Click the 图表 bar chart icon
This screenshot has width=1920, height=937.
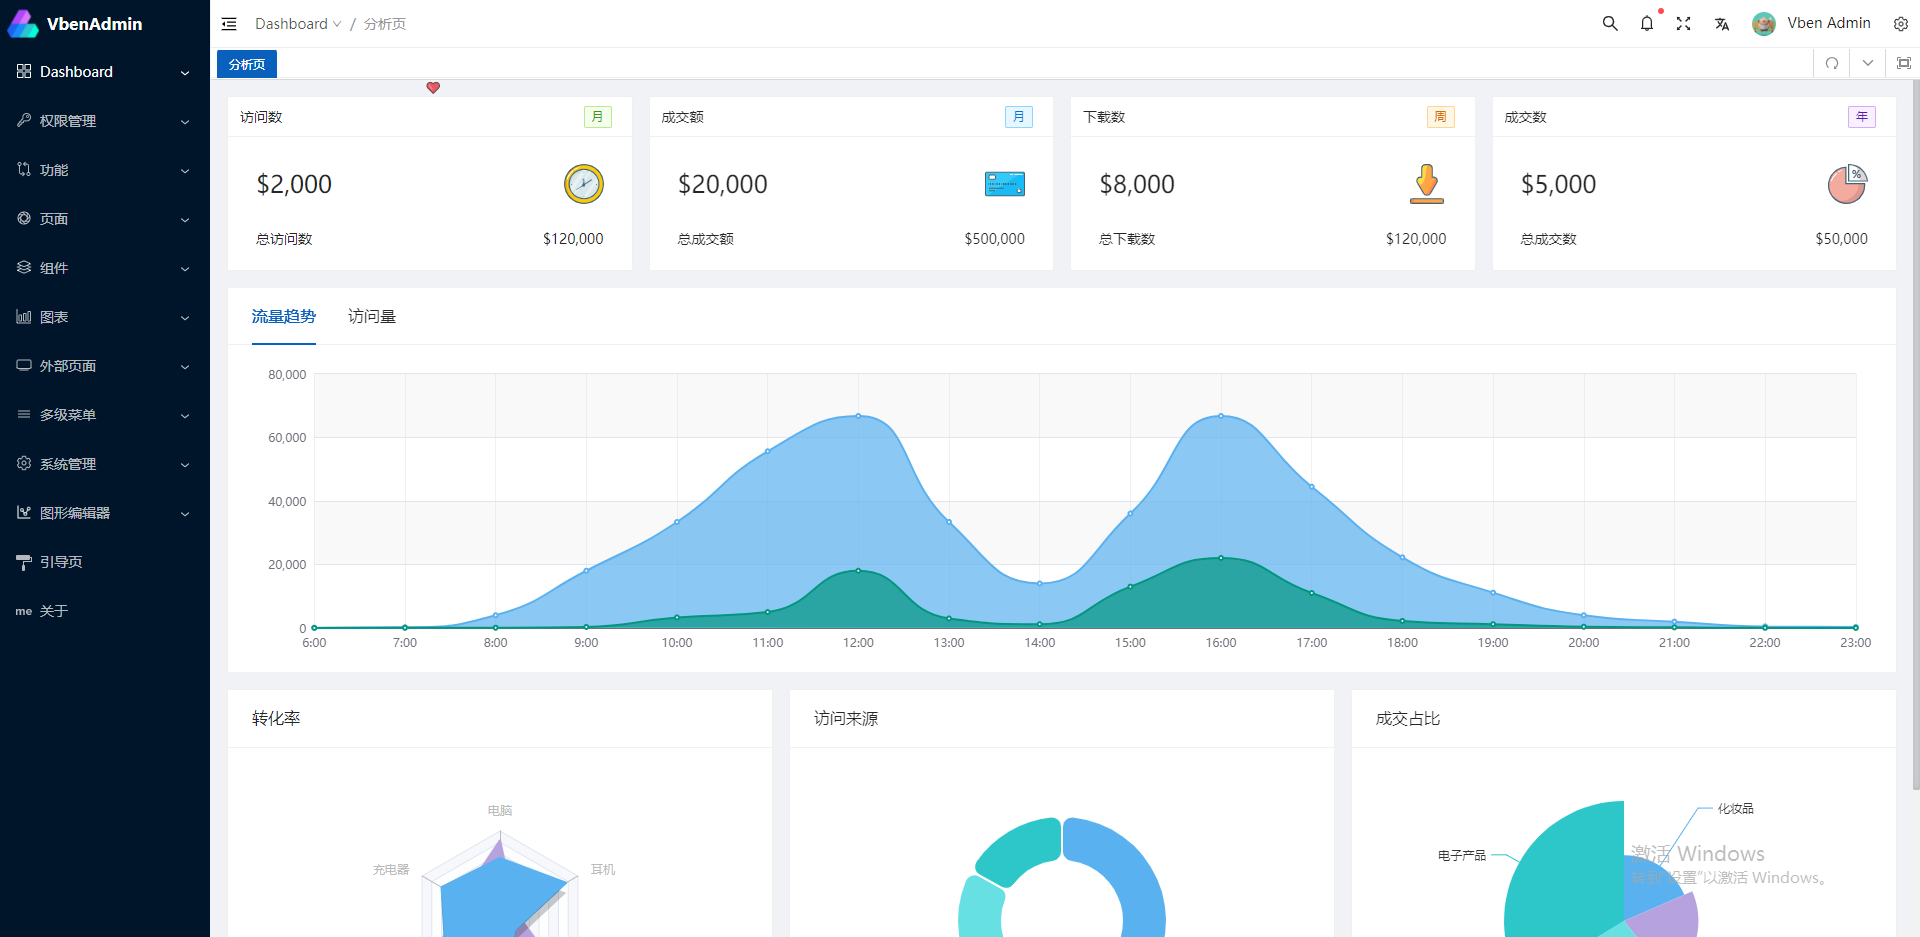point(24,316)
